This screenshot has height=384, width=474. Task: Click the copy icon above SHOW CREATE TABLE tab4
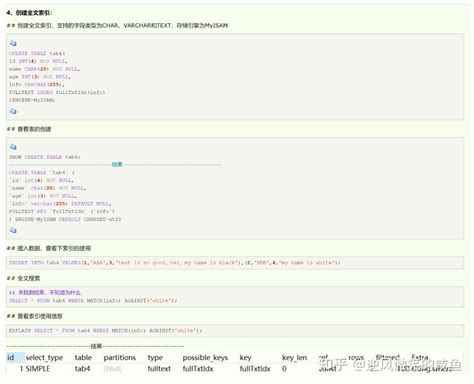(x=13, y=147)
